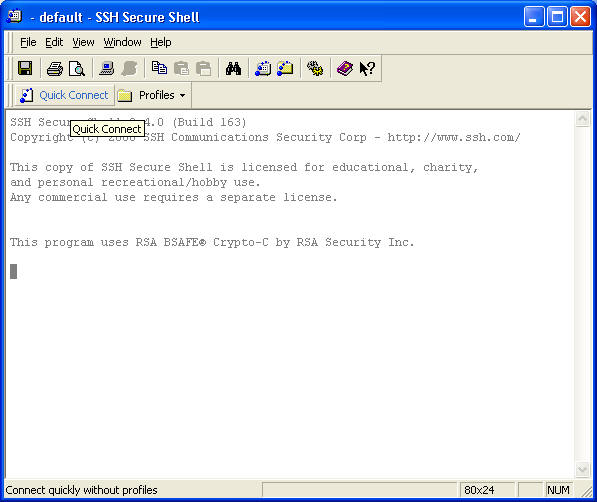Click the 'Any commercial use requires' line
The height and width of the screenshot is (502, 597).
click(174, 197)
